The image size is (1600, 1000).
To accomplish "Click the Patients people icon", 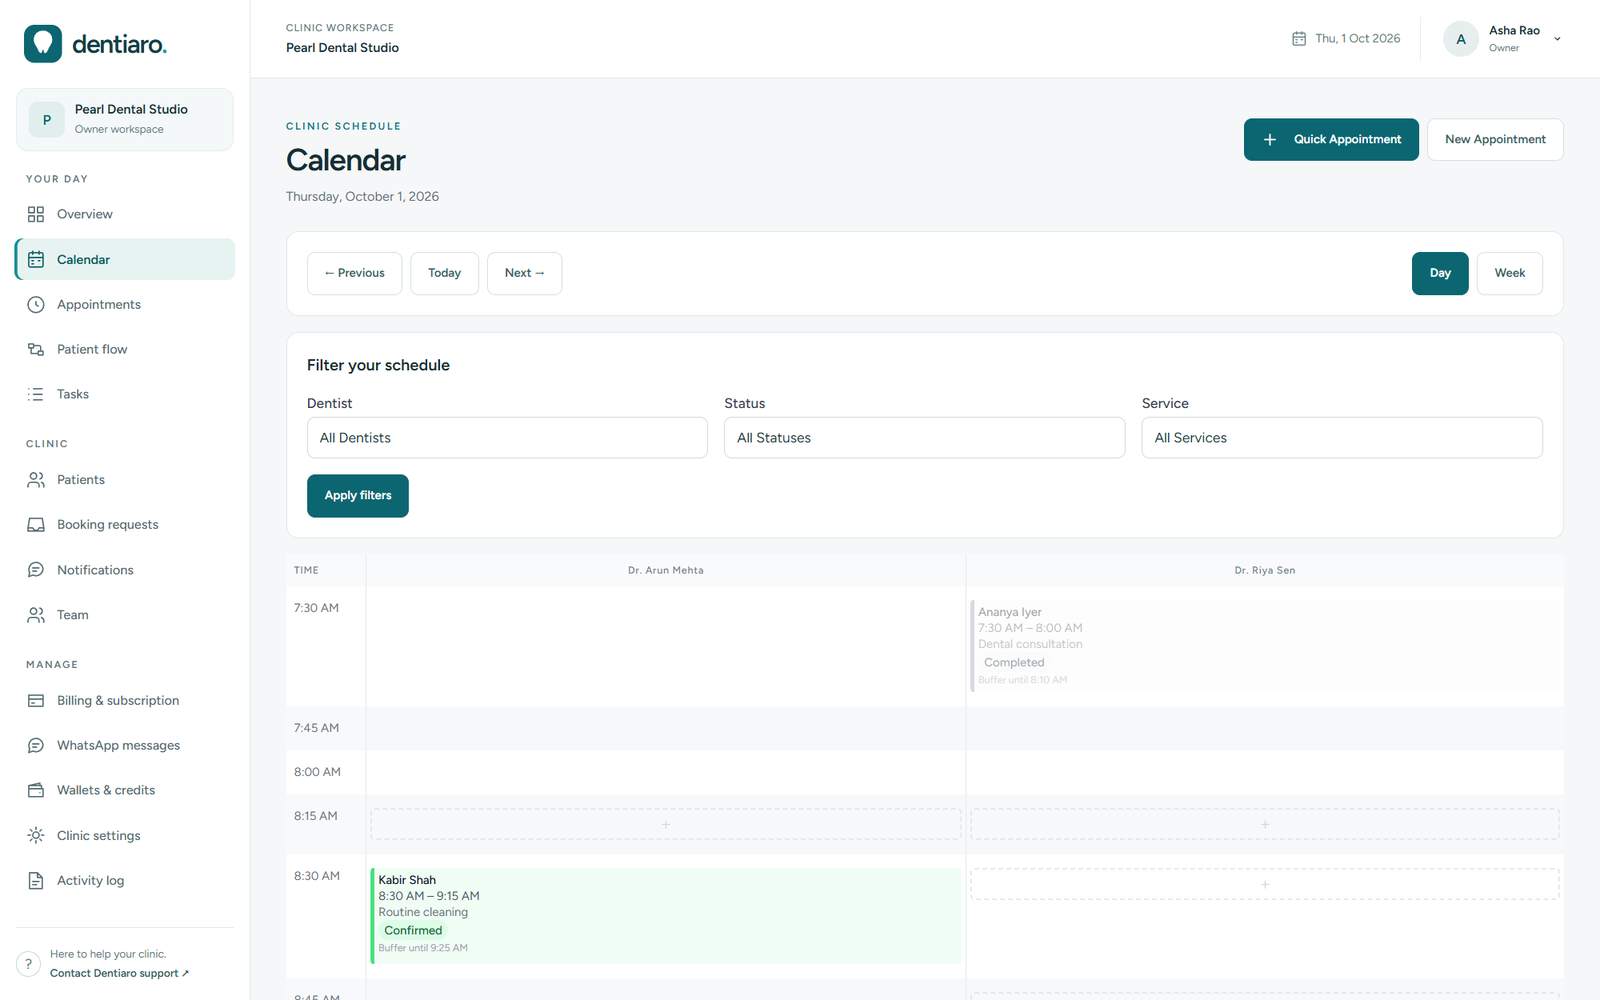I will (36, 480).
